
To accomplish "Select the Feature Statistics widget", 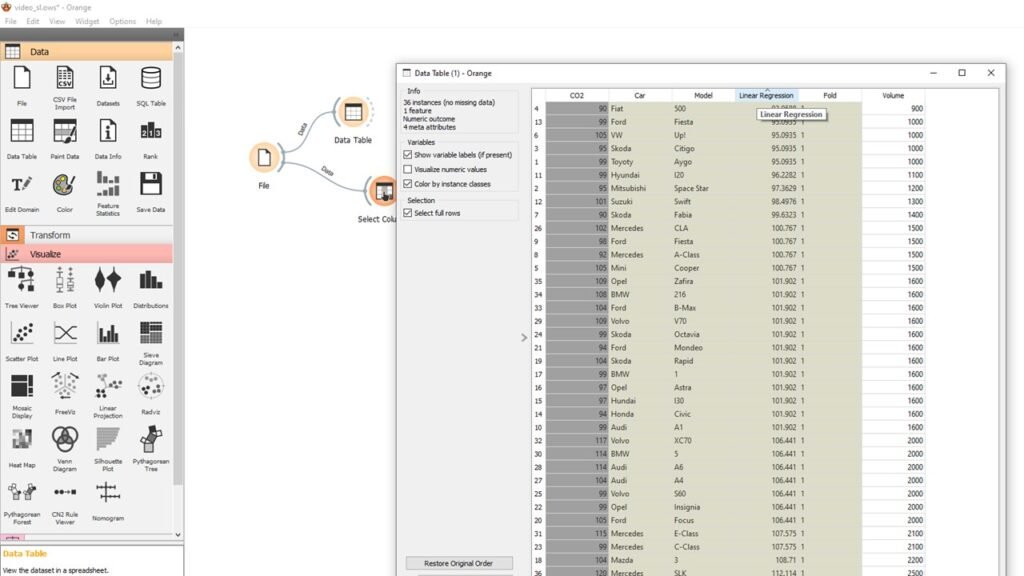I will 108,193.
